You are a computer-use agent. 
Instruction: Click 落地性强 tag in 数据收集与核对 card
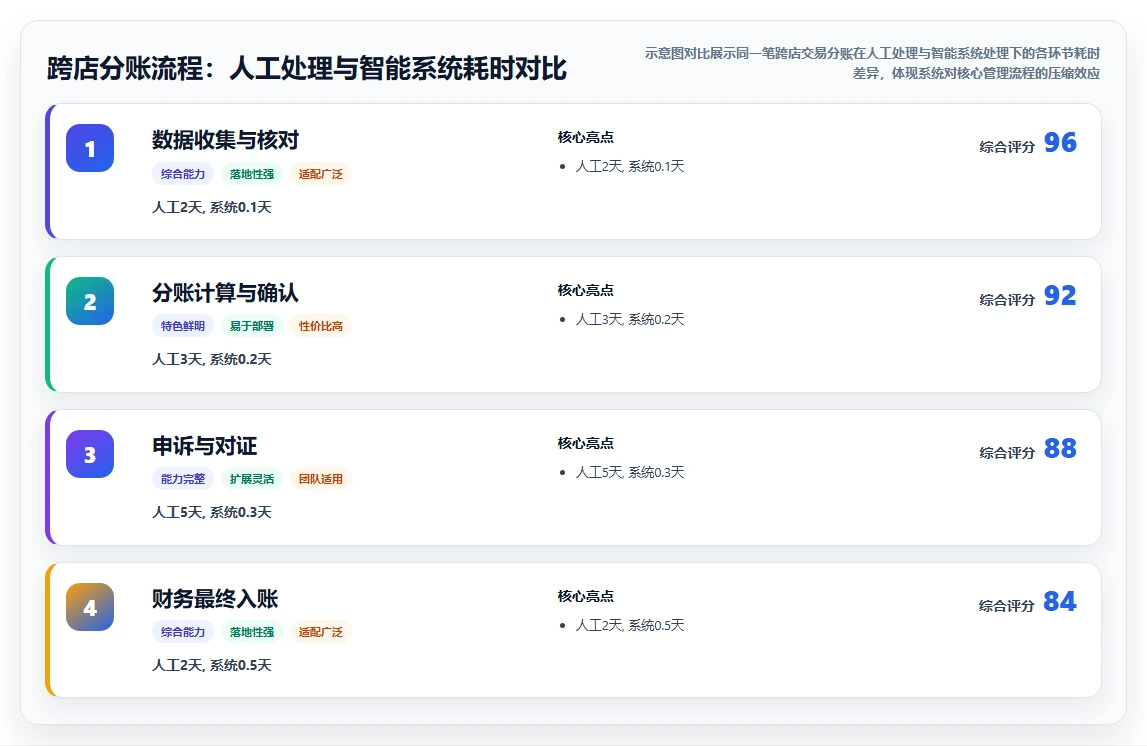click(x=252, y=174)
